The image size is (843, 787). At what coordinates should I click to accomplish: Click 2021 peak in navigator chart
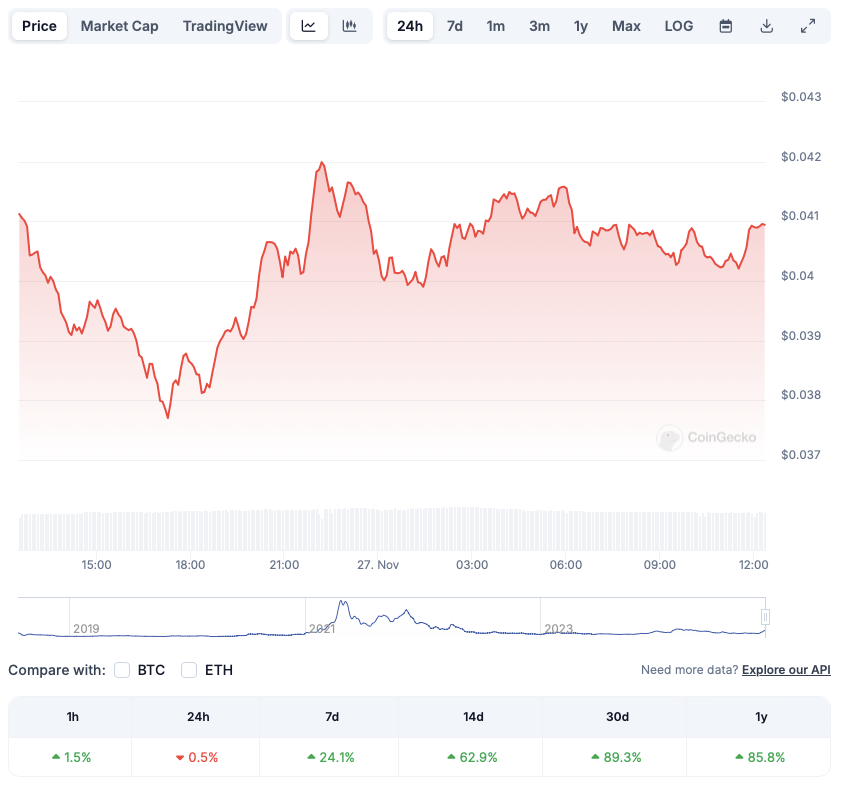342,603
